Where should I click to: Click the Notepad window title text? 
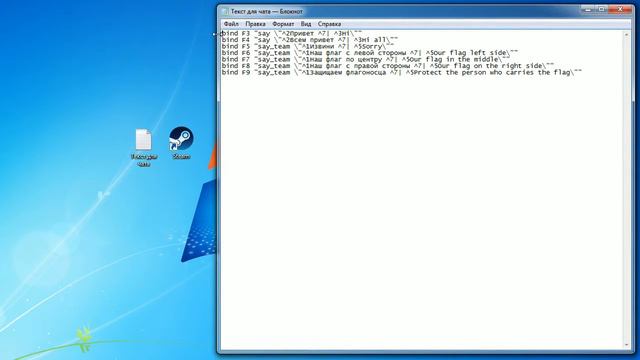267,11
